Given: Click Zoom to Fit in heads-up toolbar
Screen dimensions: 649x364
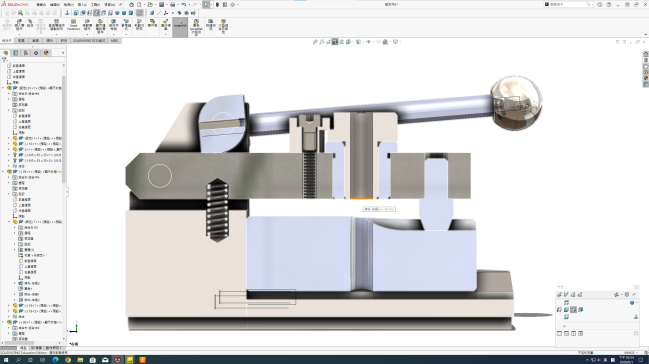Looking at the screenshot, I should (315, 42).
